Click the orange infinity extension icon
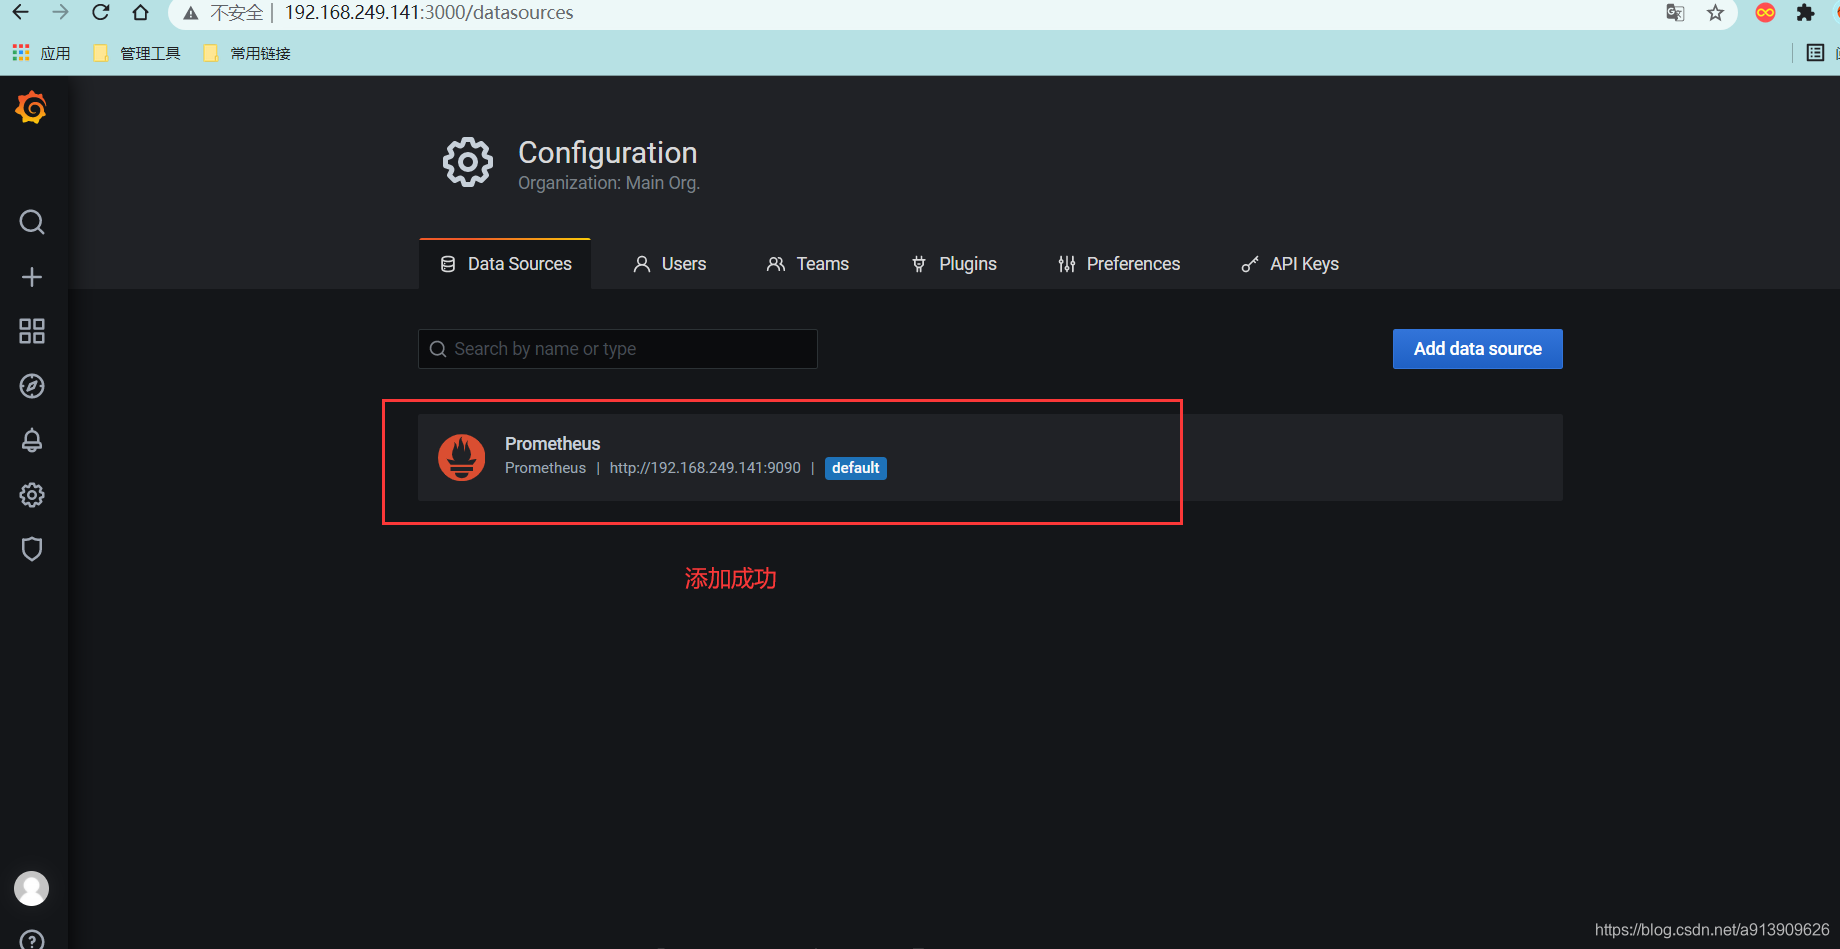Image resolution: width=1840 pixels, height=949 pixels. [1766, 13]
